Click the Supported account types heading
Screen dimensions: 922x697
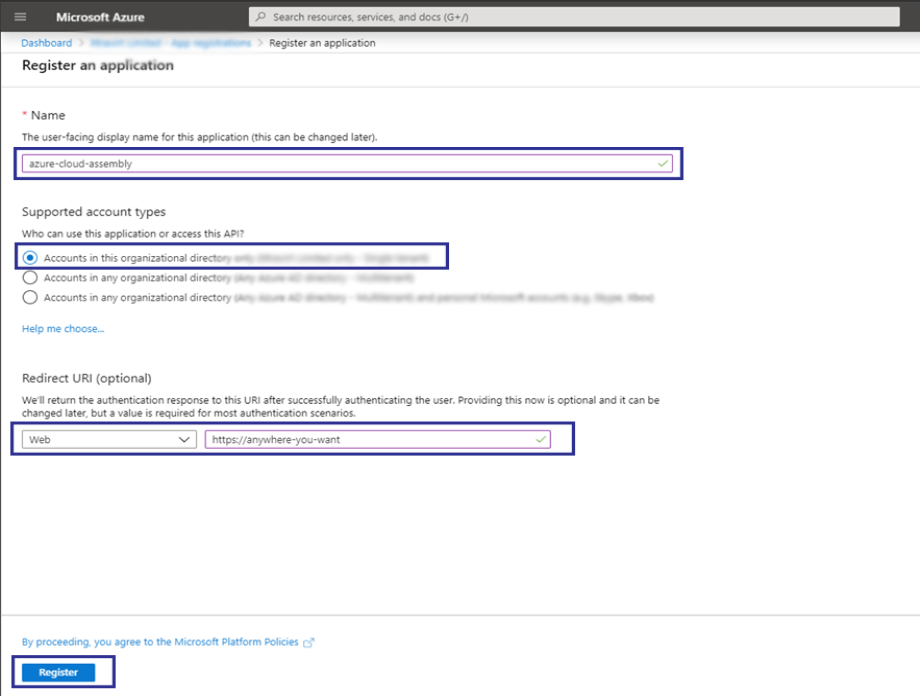[93, 212]
